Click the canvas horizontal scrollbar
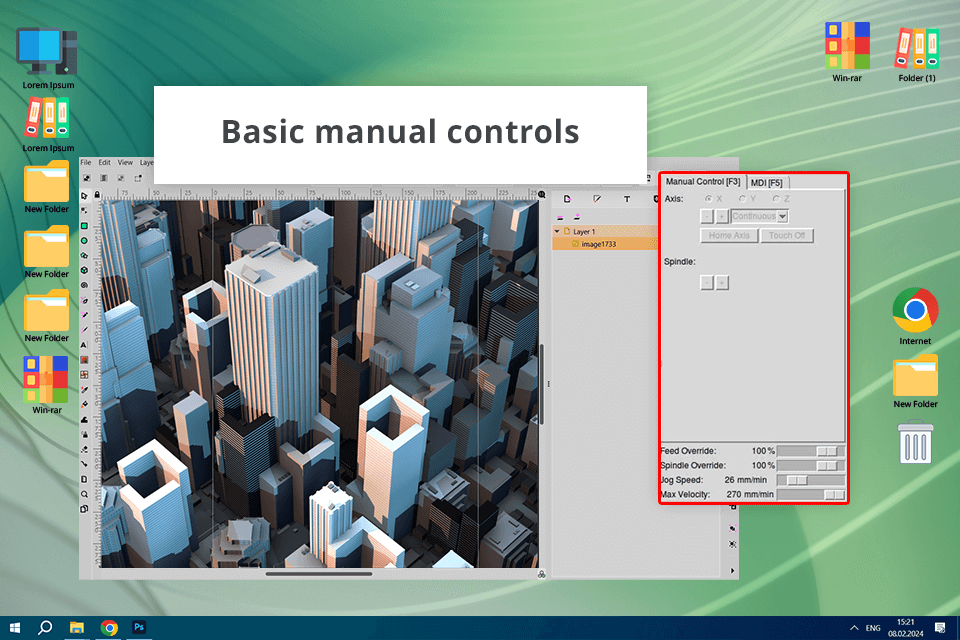 318,574
